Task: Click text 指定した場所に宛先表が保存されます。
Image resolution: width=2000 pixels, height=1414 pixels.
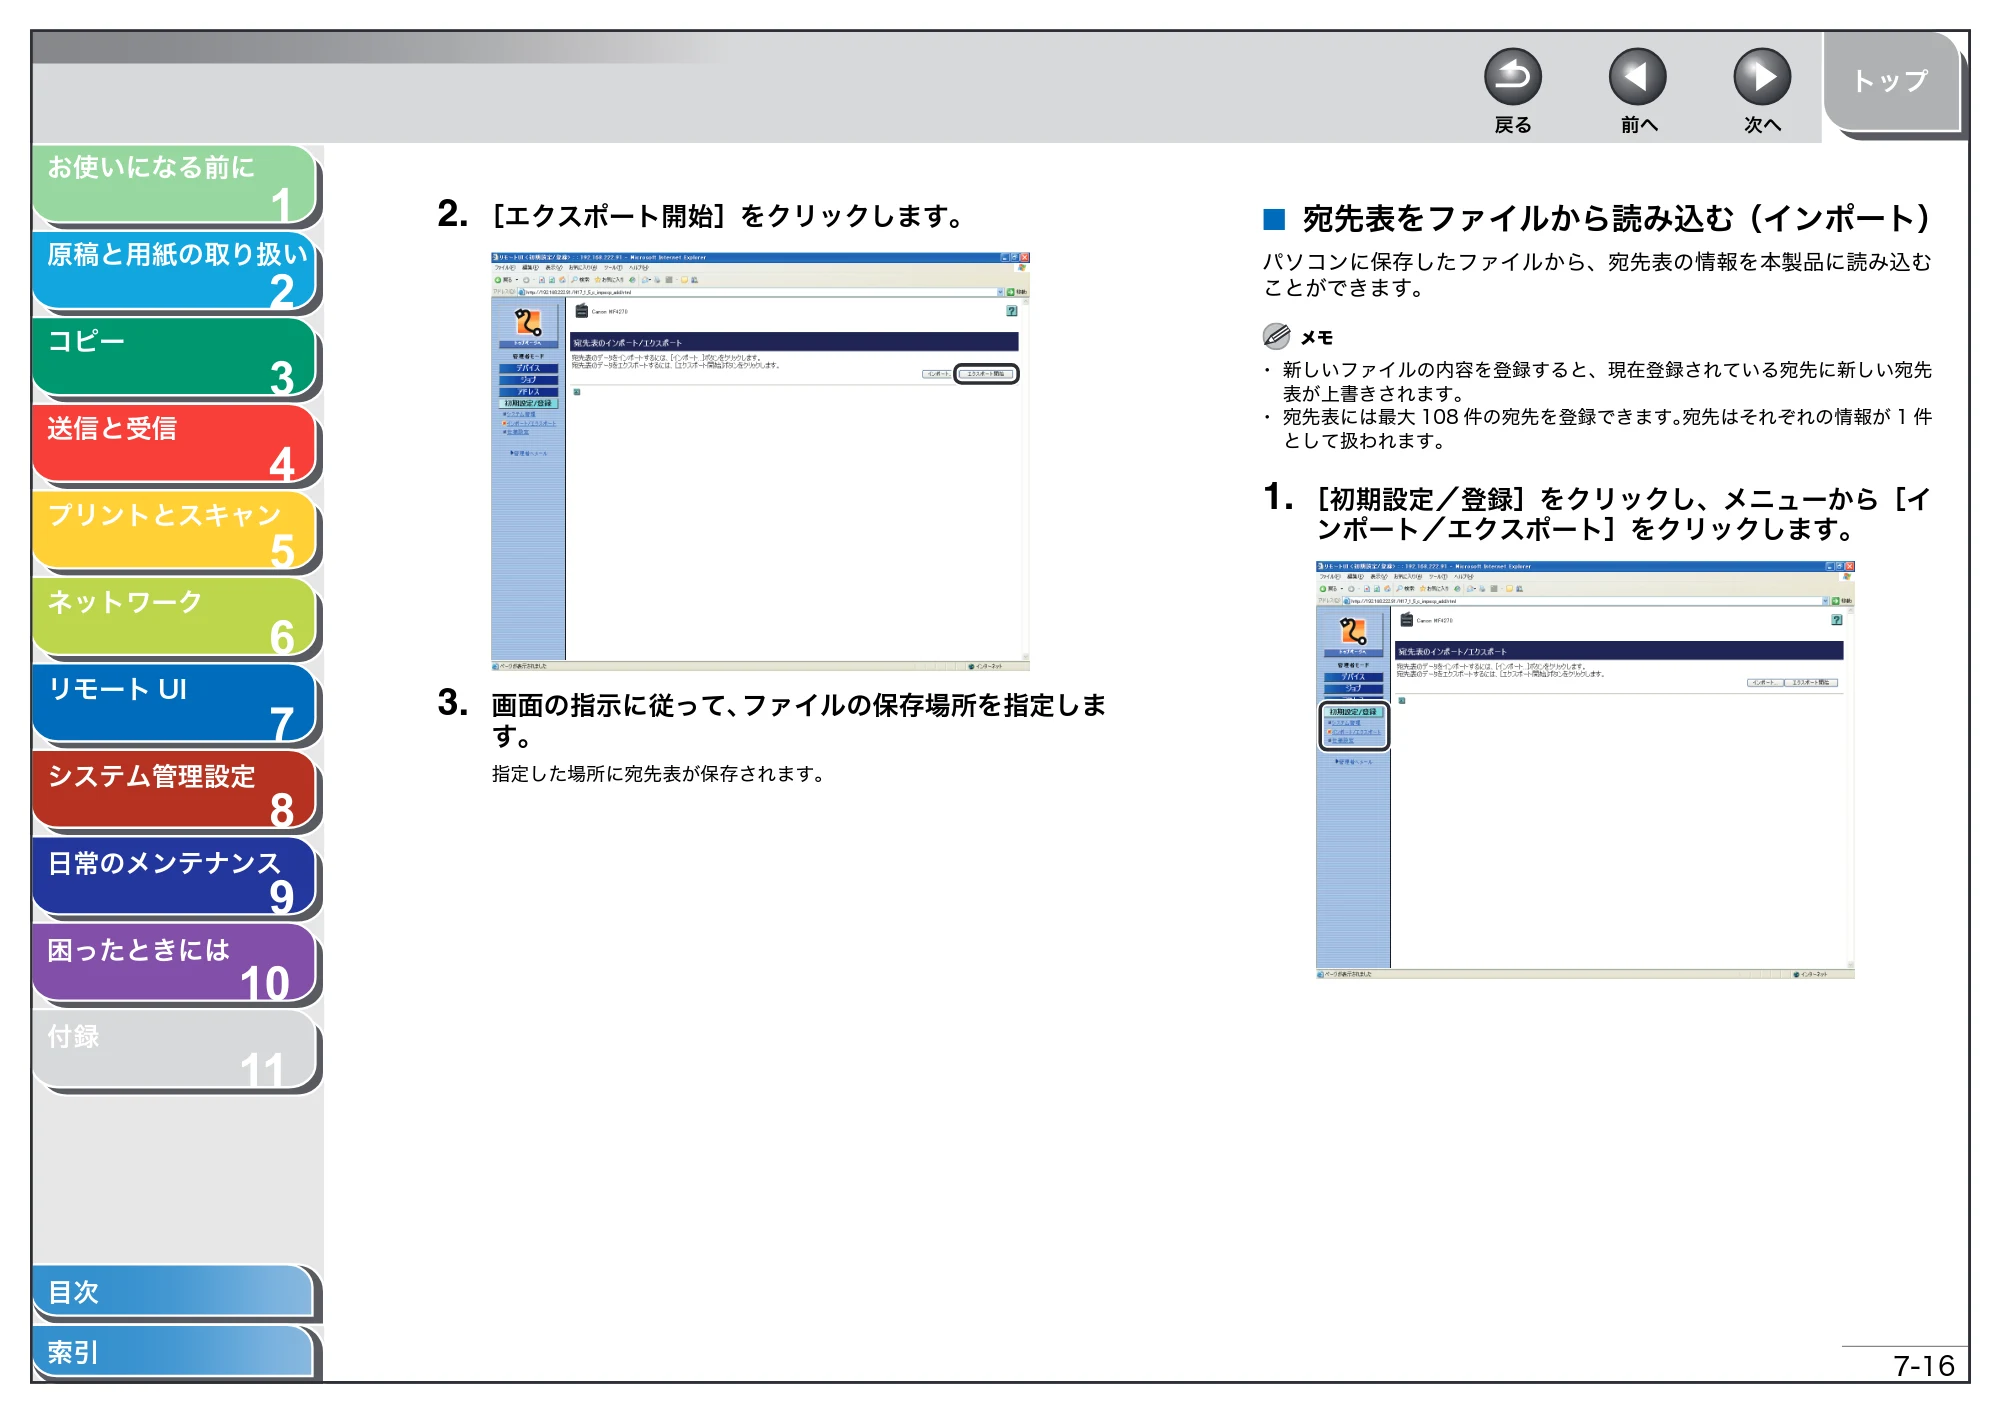Action: tap(658, 774)
